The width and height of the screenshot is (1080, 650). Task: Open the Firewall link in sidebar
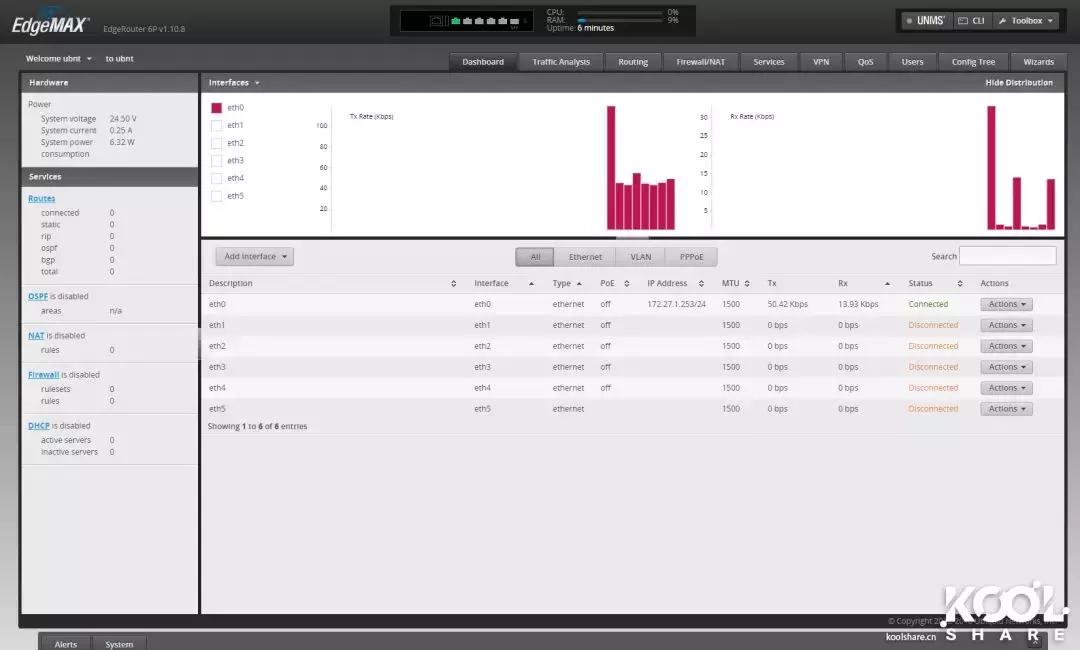(43, 375)
